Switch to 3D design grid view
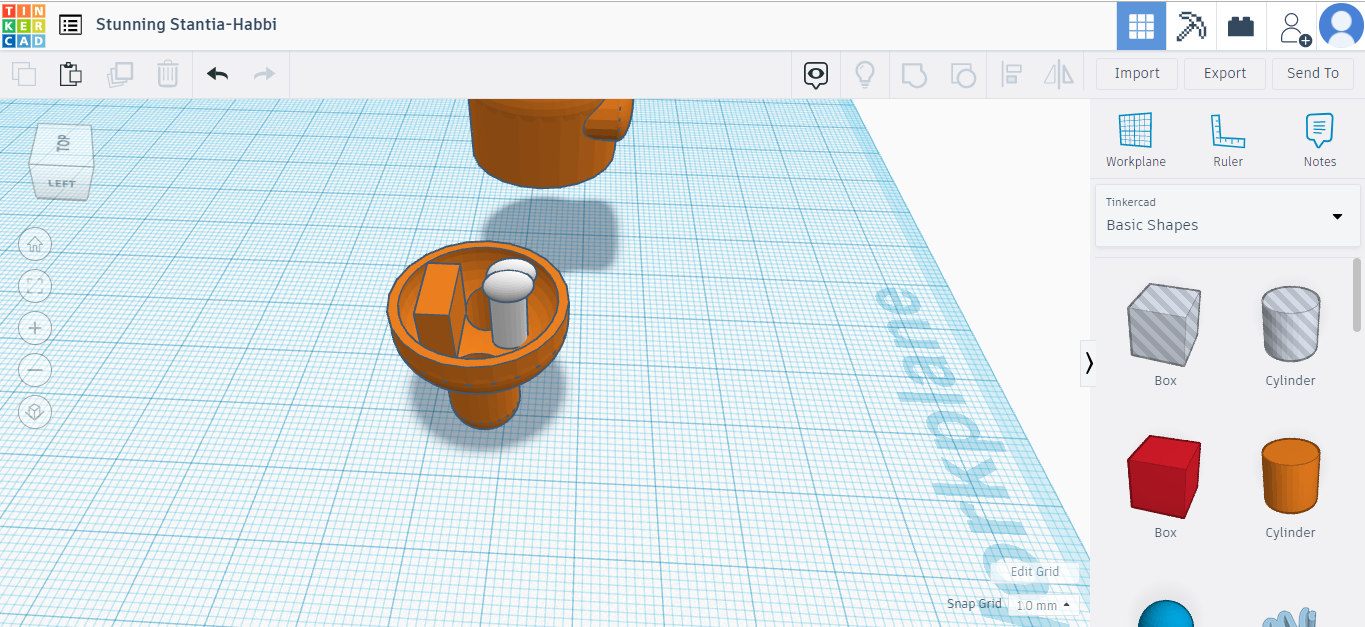Viewport: 1365px width, 627px height. pyautogui.click(x=1141, y=26)
